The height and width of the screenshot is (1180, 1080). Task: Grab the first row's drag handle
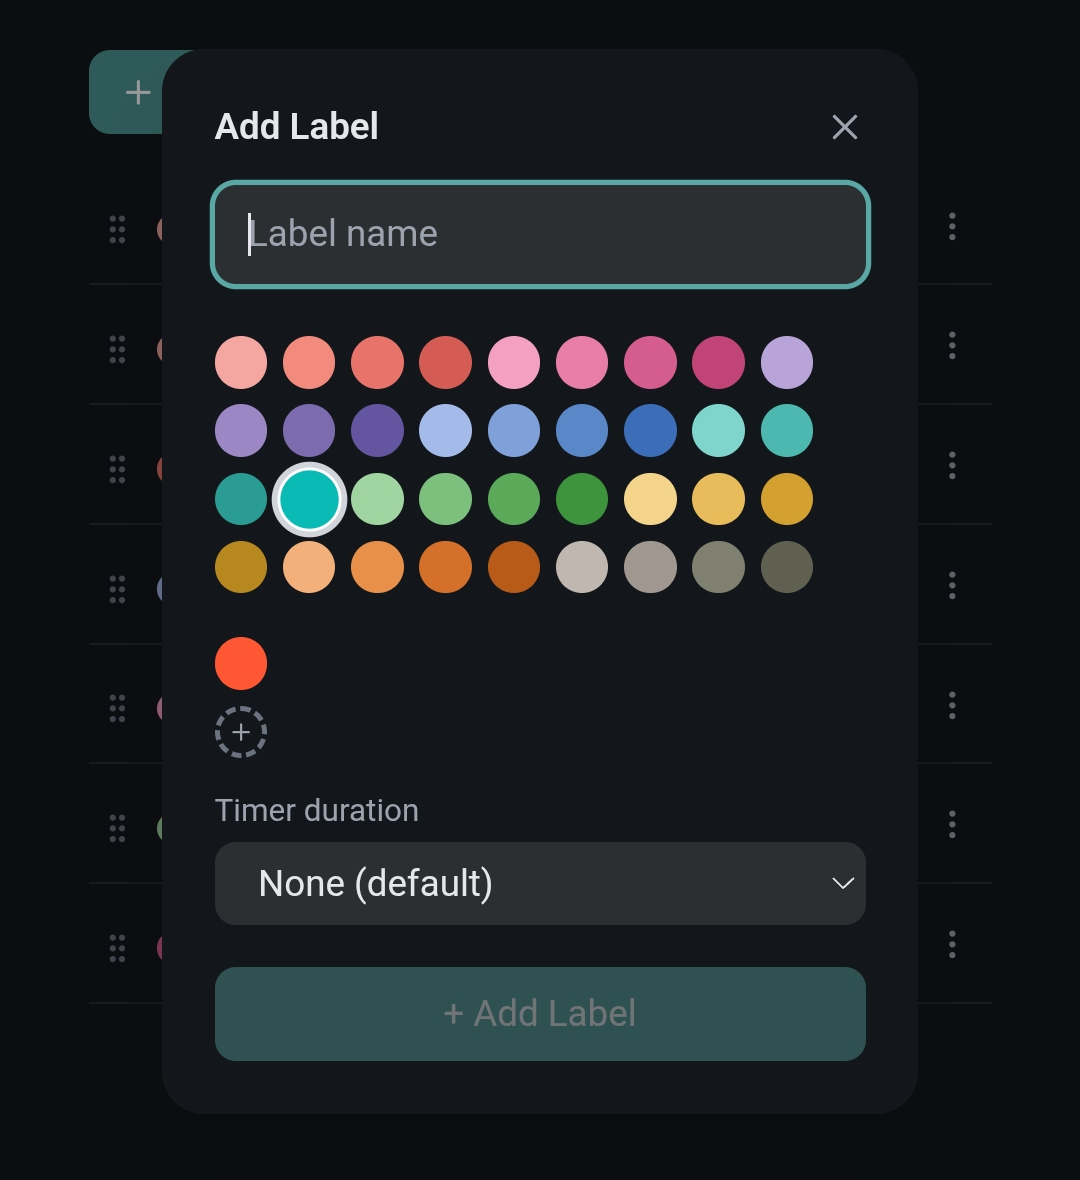117,229
